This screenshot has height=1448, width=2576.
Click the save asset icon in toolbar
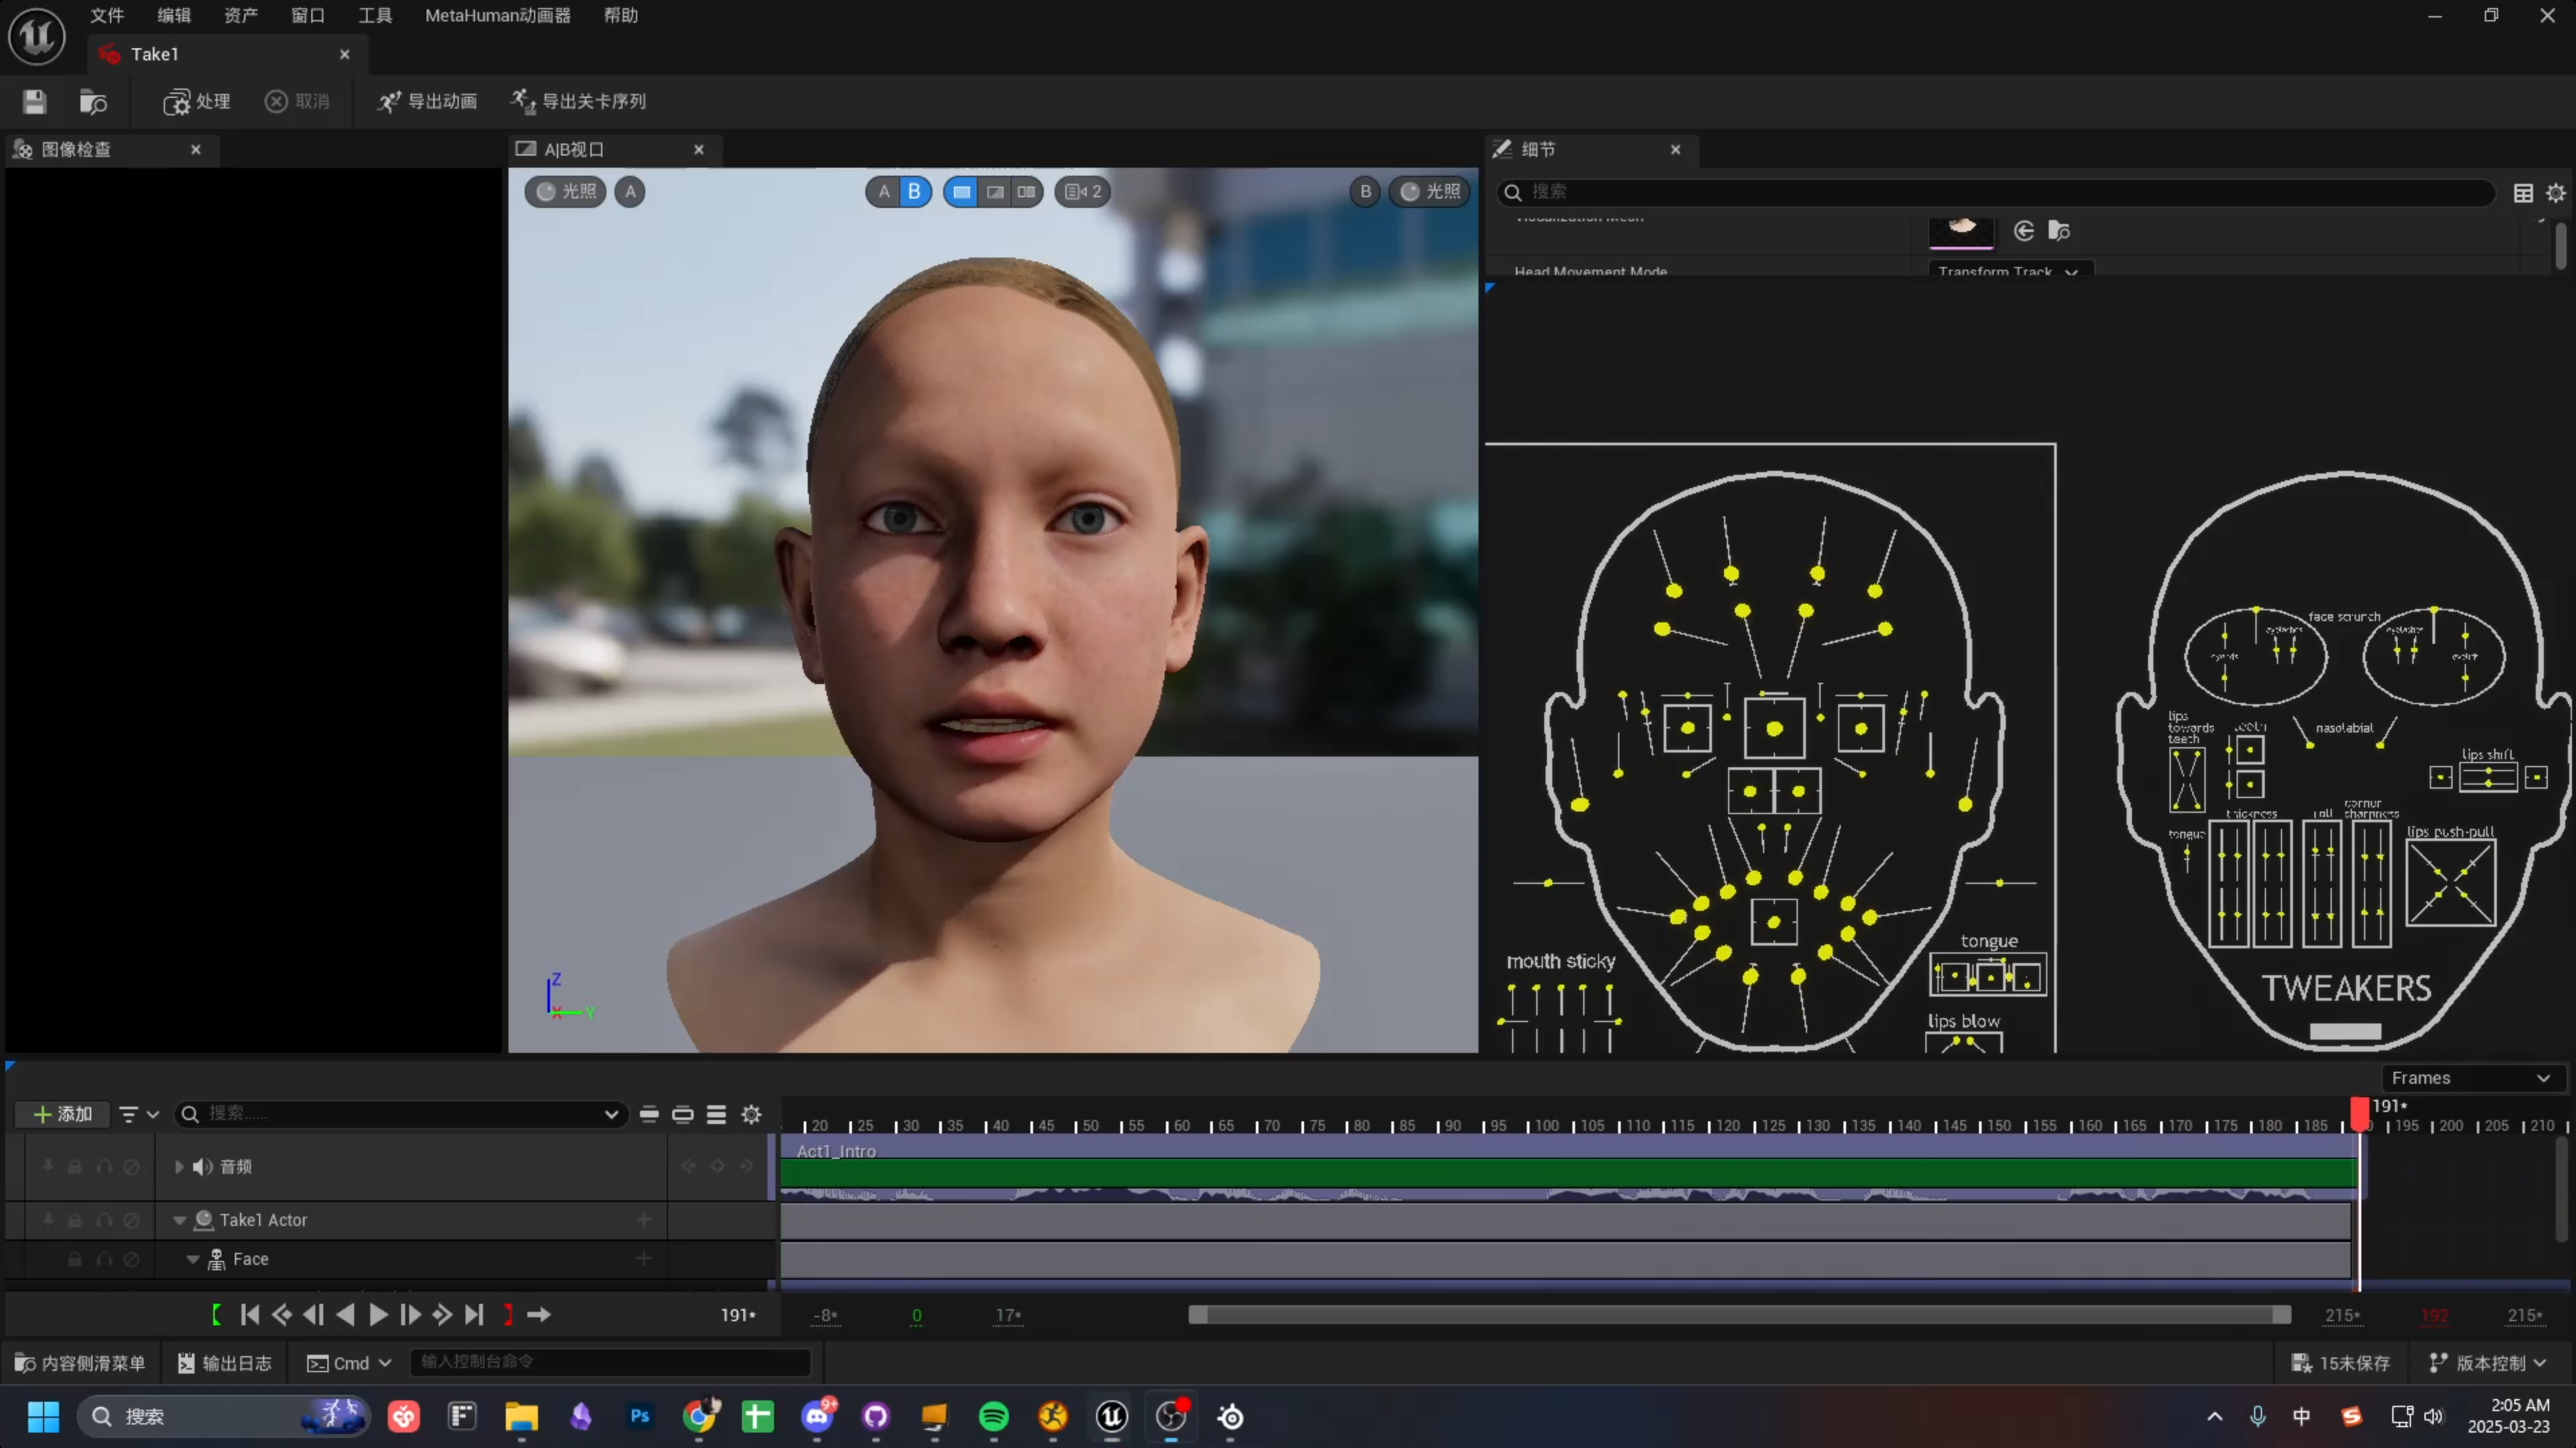pyautogui.click(x=34, y=101)
